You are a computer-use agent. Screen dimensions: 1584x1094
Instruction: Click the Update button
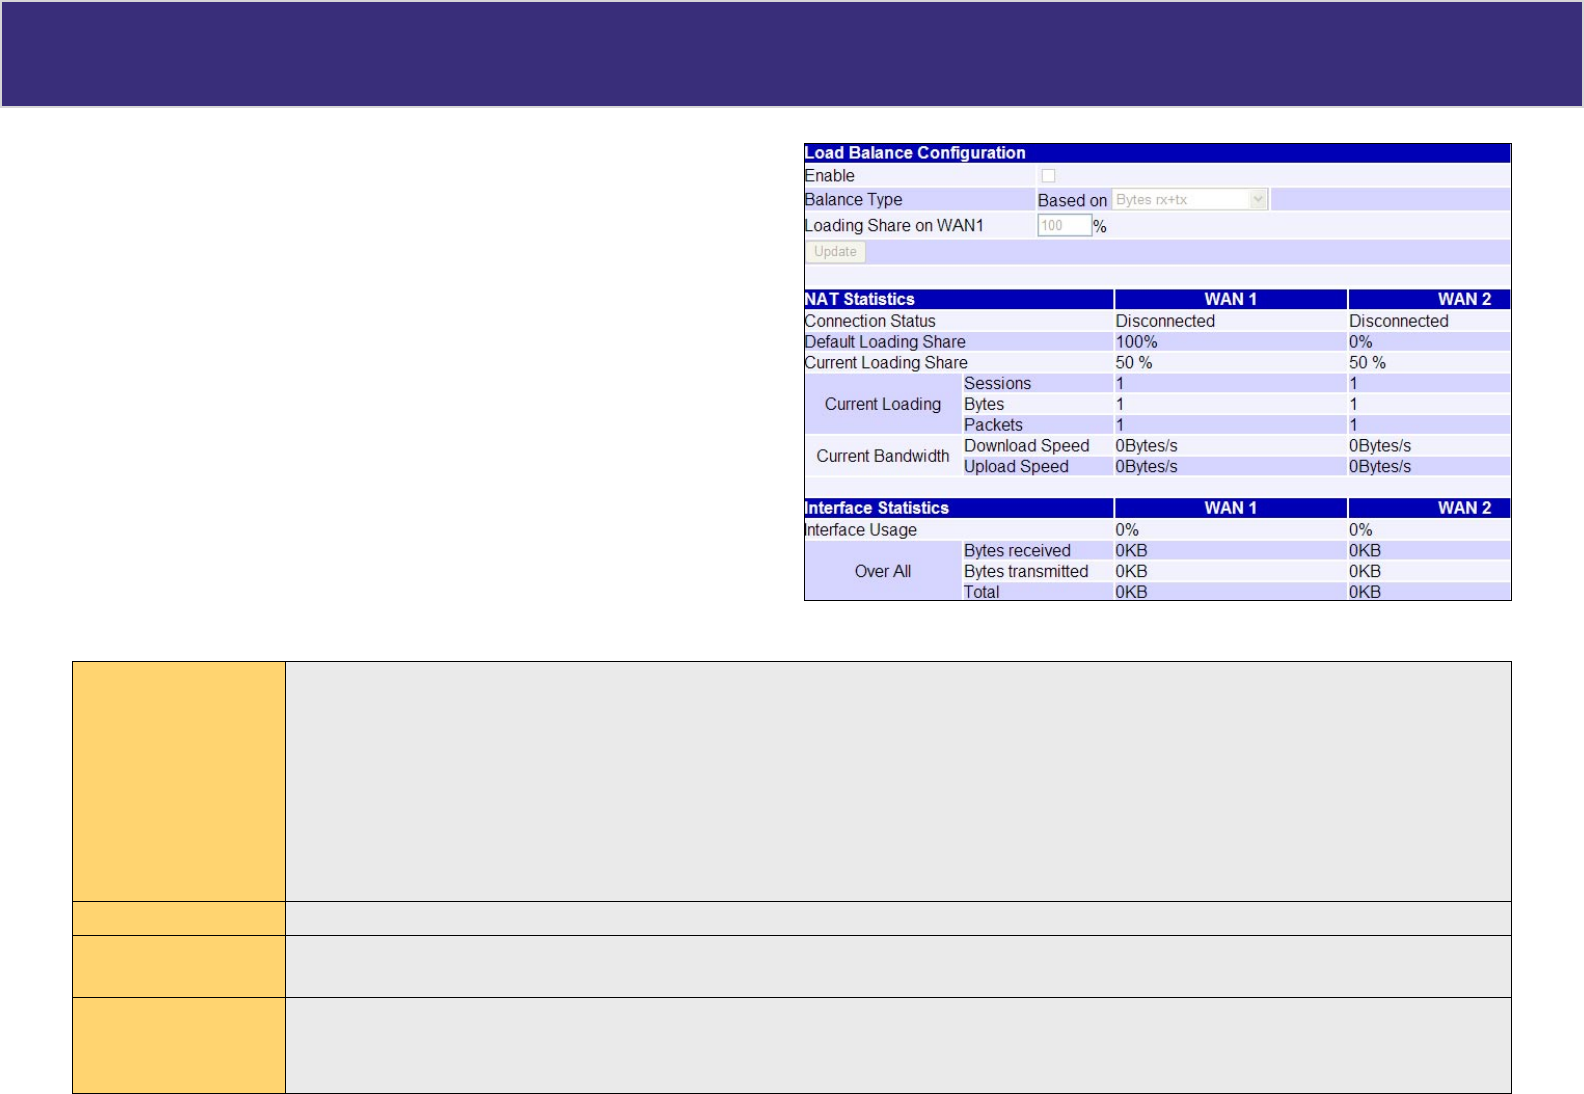[x=835, y=252]
